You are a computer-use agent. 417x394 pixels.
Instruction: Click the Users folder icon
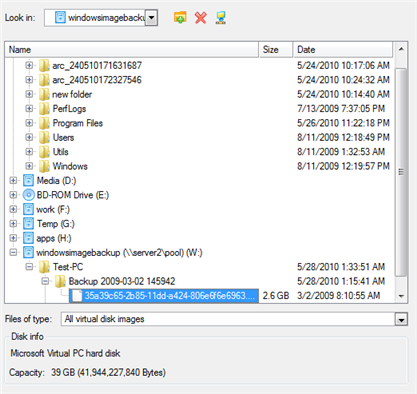[44, 137]
